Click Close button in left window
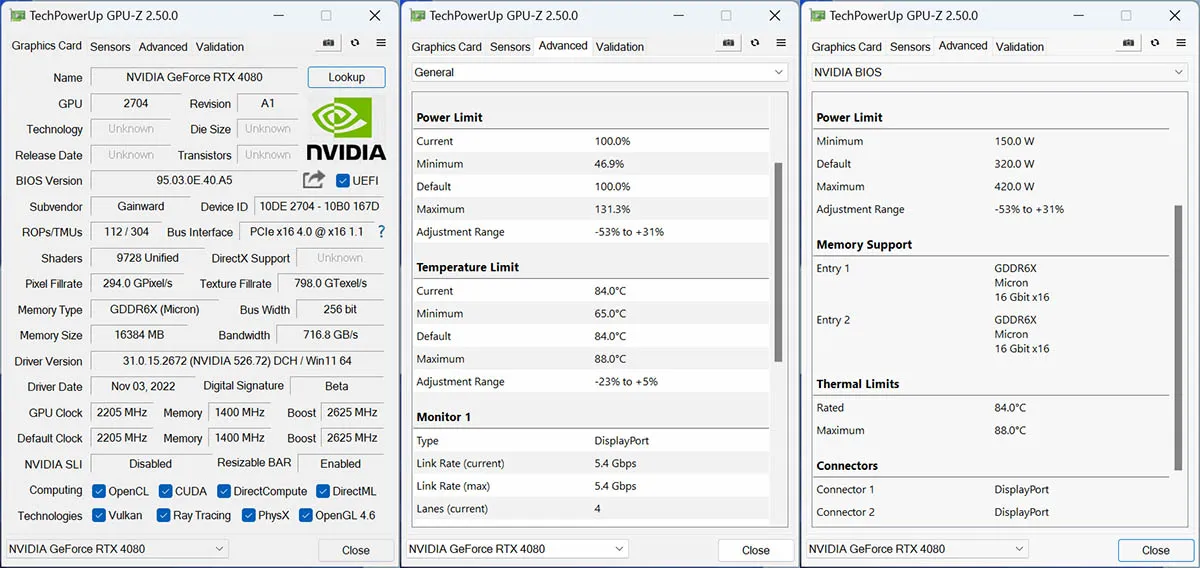Image resolution: width=1200 pixels, height=568 pixels. [x=356, y=550]
